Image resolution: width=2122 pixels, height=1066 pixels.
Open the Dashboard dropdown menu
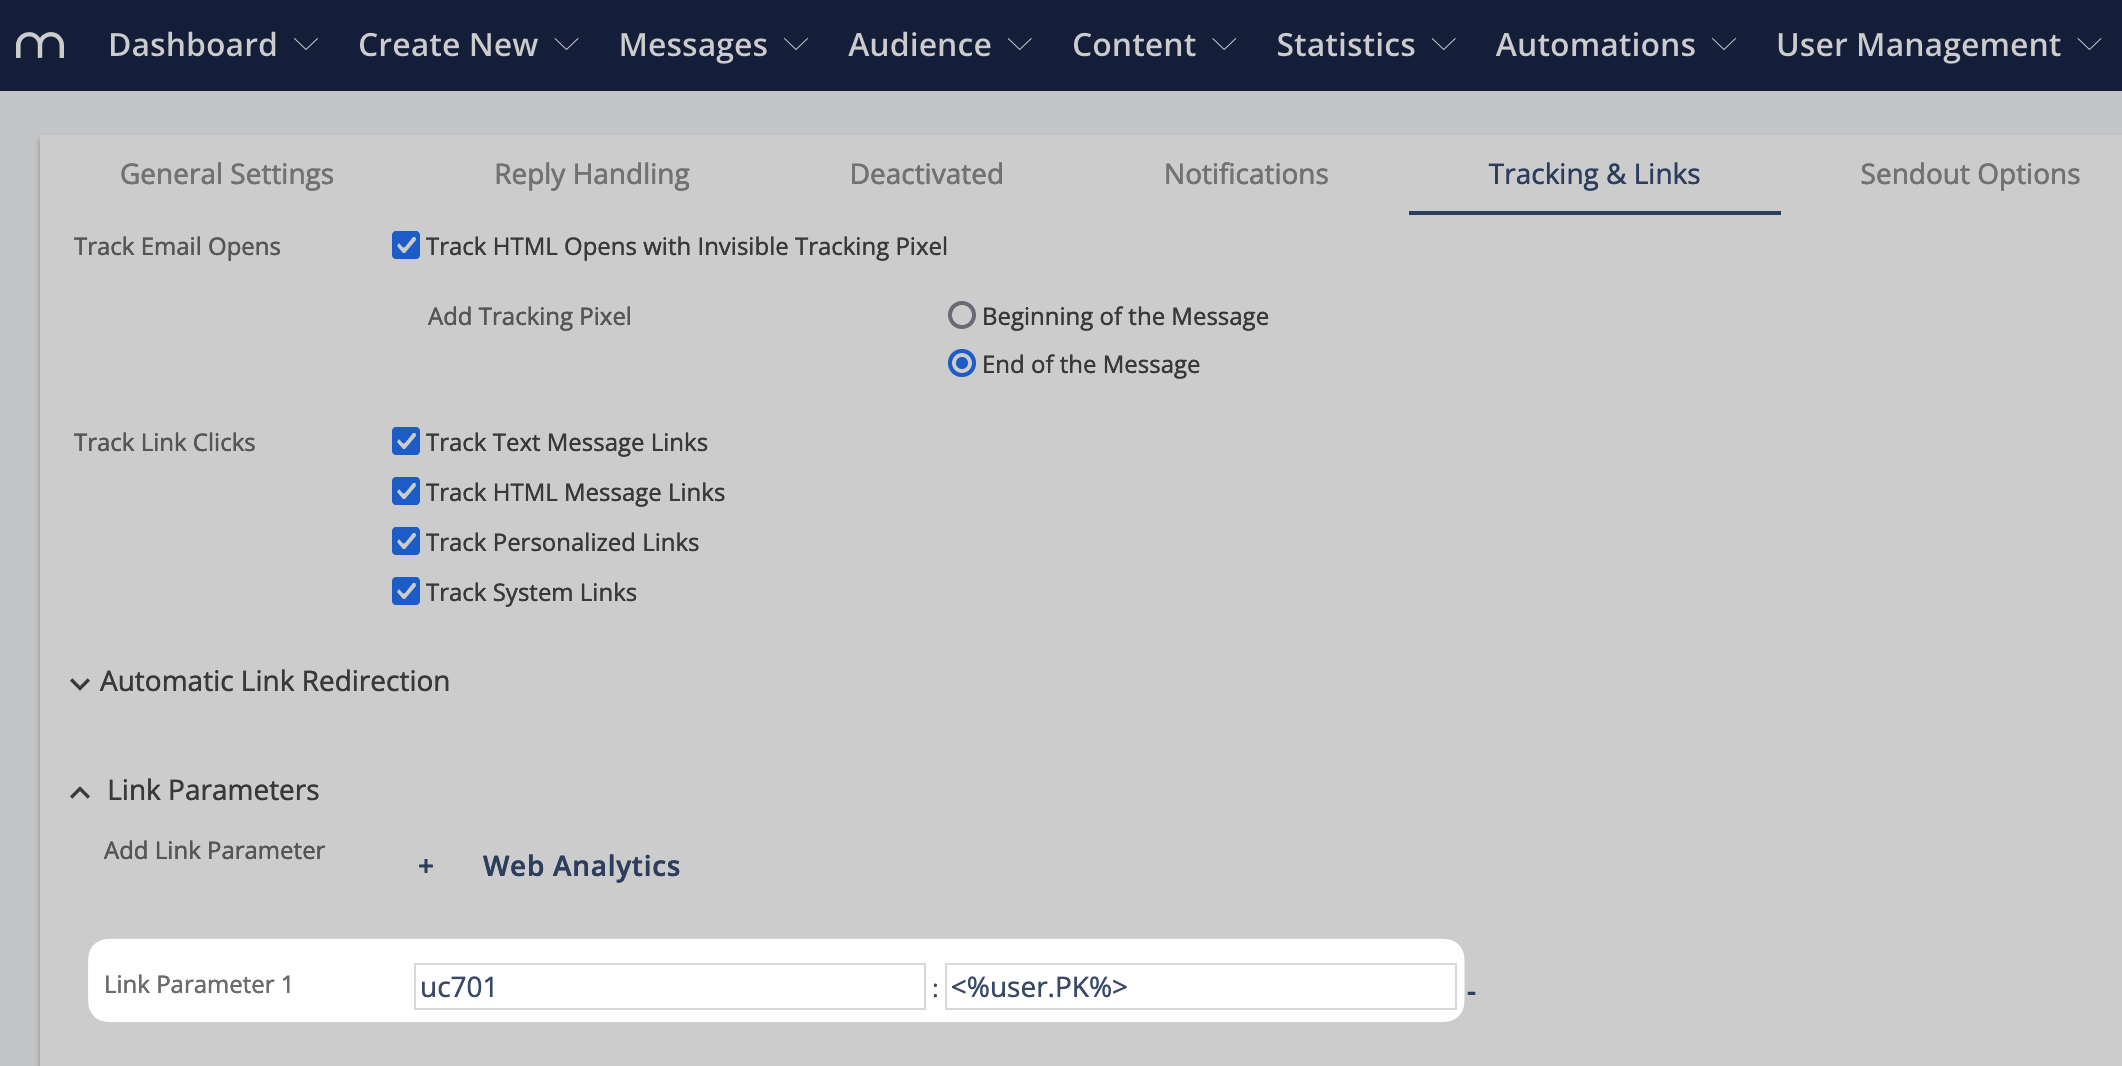point(213,45)
